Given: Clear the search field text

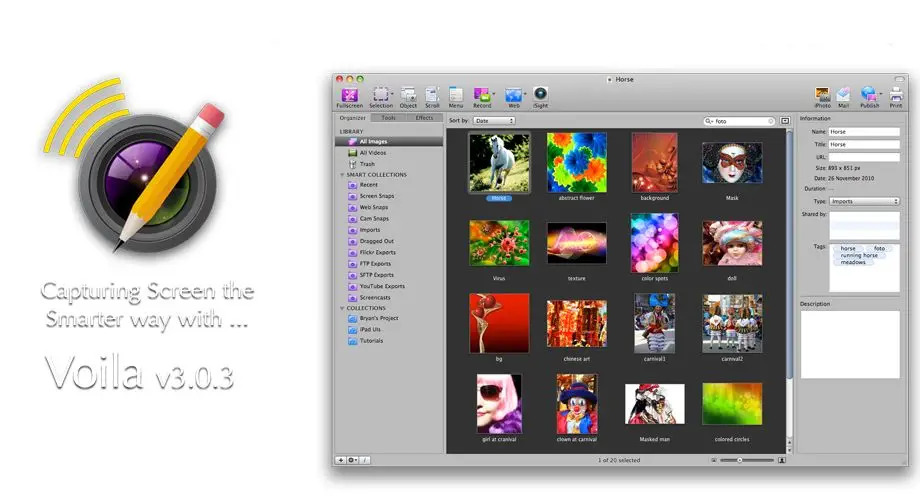Looking at the screenshot, I should pyautogui.click(x=771, y=121).
